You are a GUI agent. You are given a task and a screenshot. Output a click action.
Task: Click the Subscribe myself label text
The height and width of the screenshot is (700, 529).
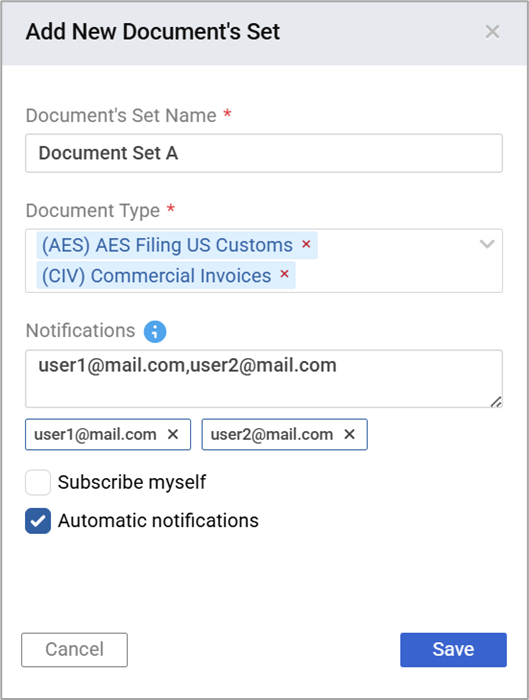pos(132,482)
